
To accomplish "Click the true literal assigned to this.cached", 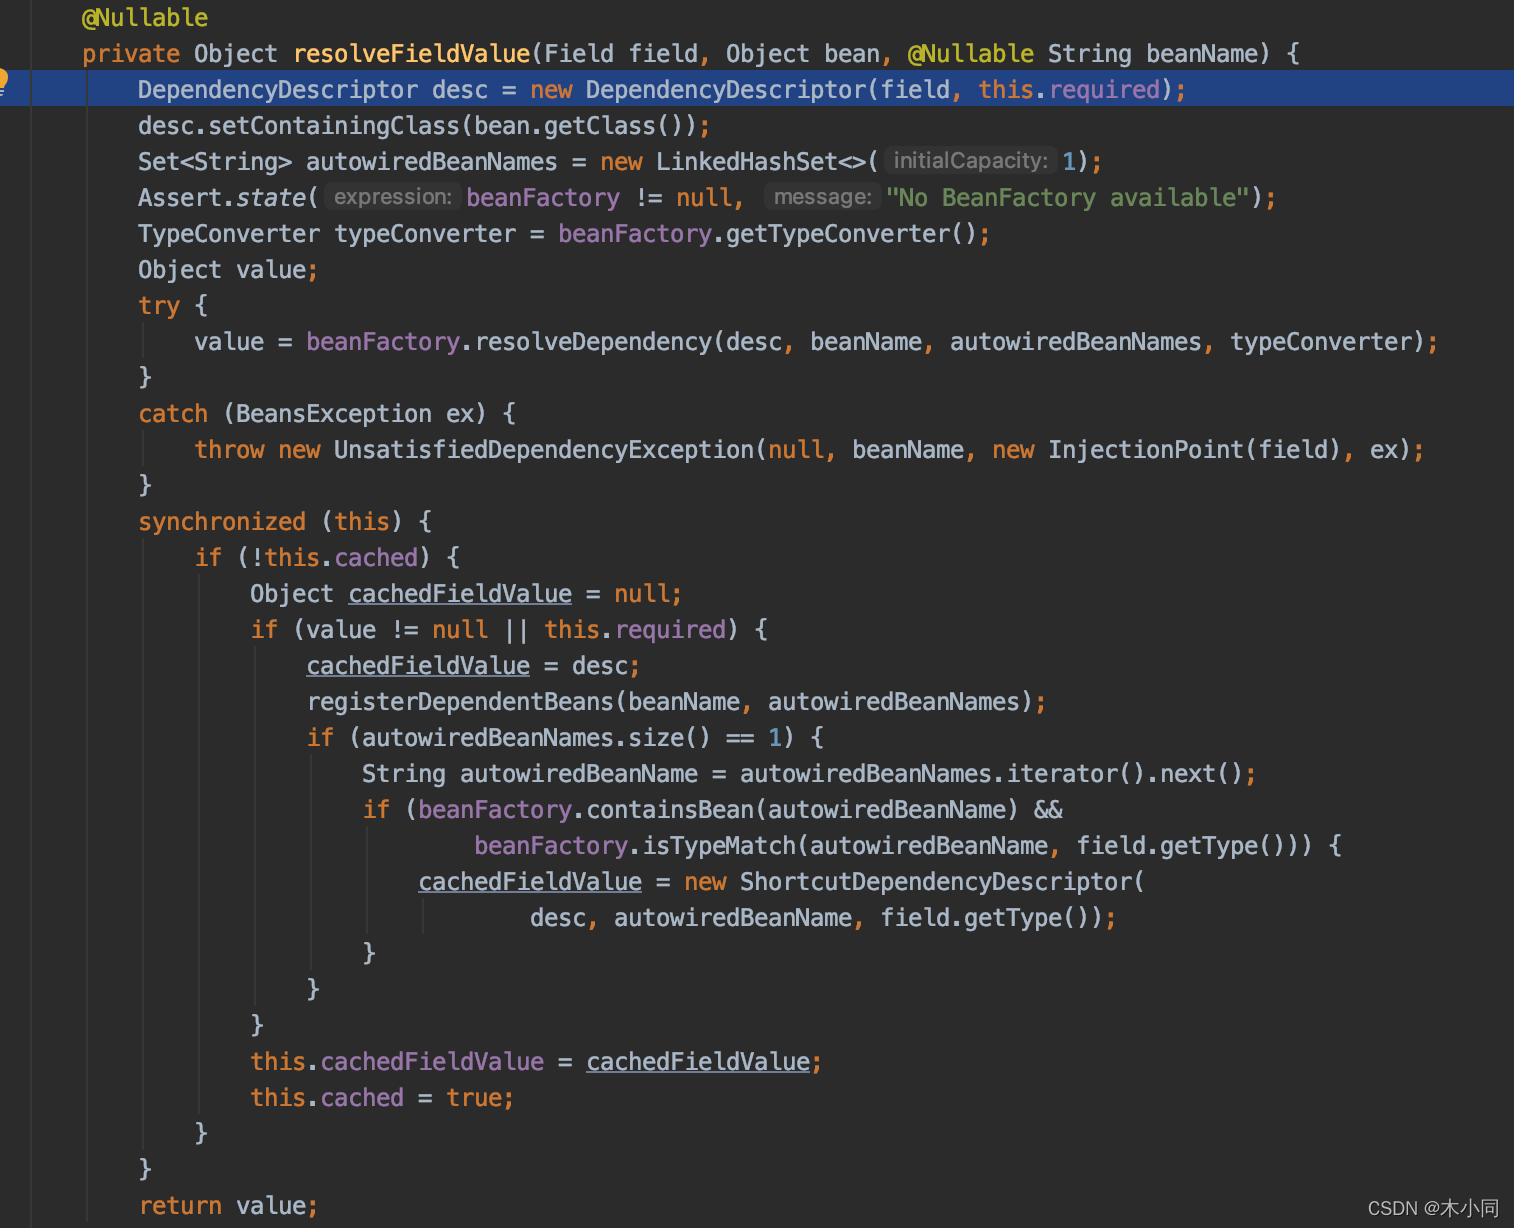I will (x=474, y=1098).
